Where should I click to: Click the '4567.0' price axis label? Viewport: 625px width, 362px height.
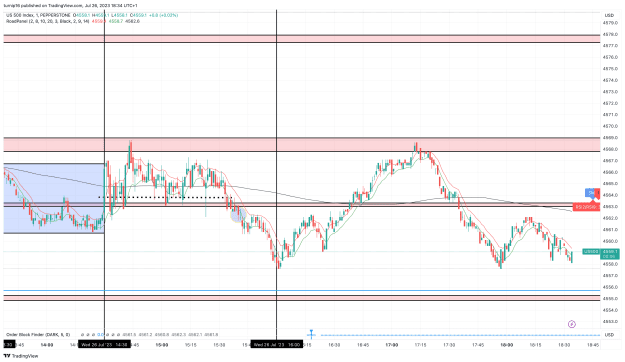pos(610,161)
